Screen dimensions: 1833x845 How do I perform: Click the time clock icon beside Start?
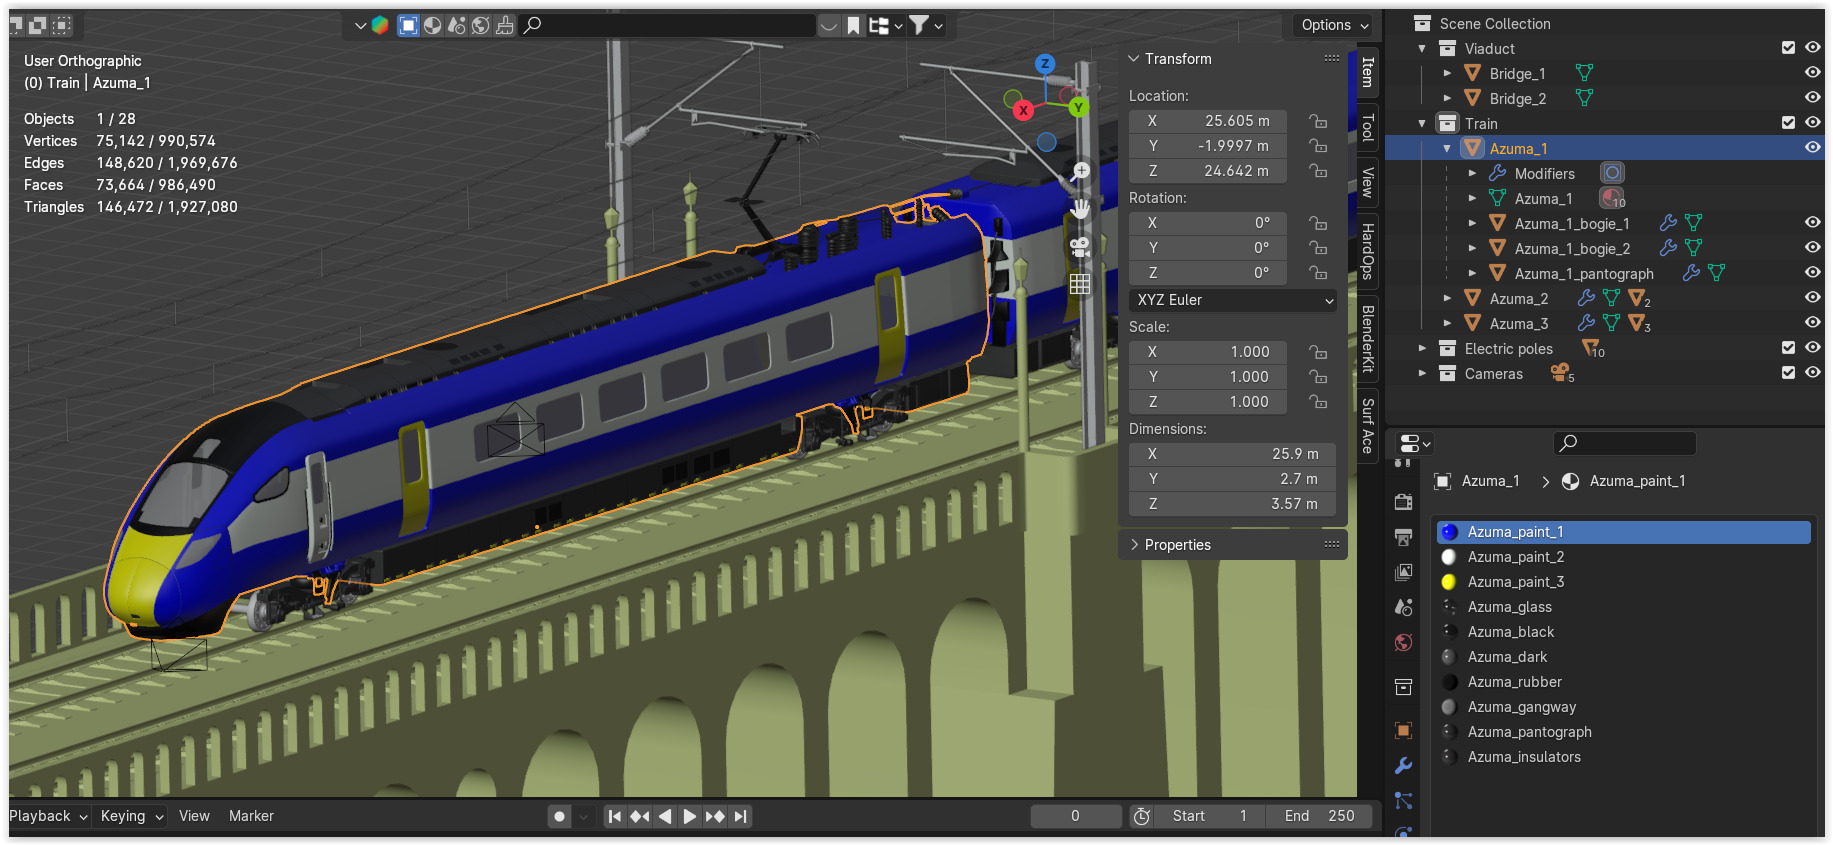(1141, 816)
